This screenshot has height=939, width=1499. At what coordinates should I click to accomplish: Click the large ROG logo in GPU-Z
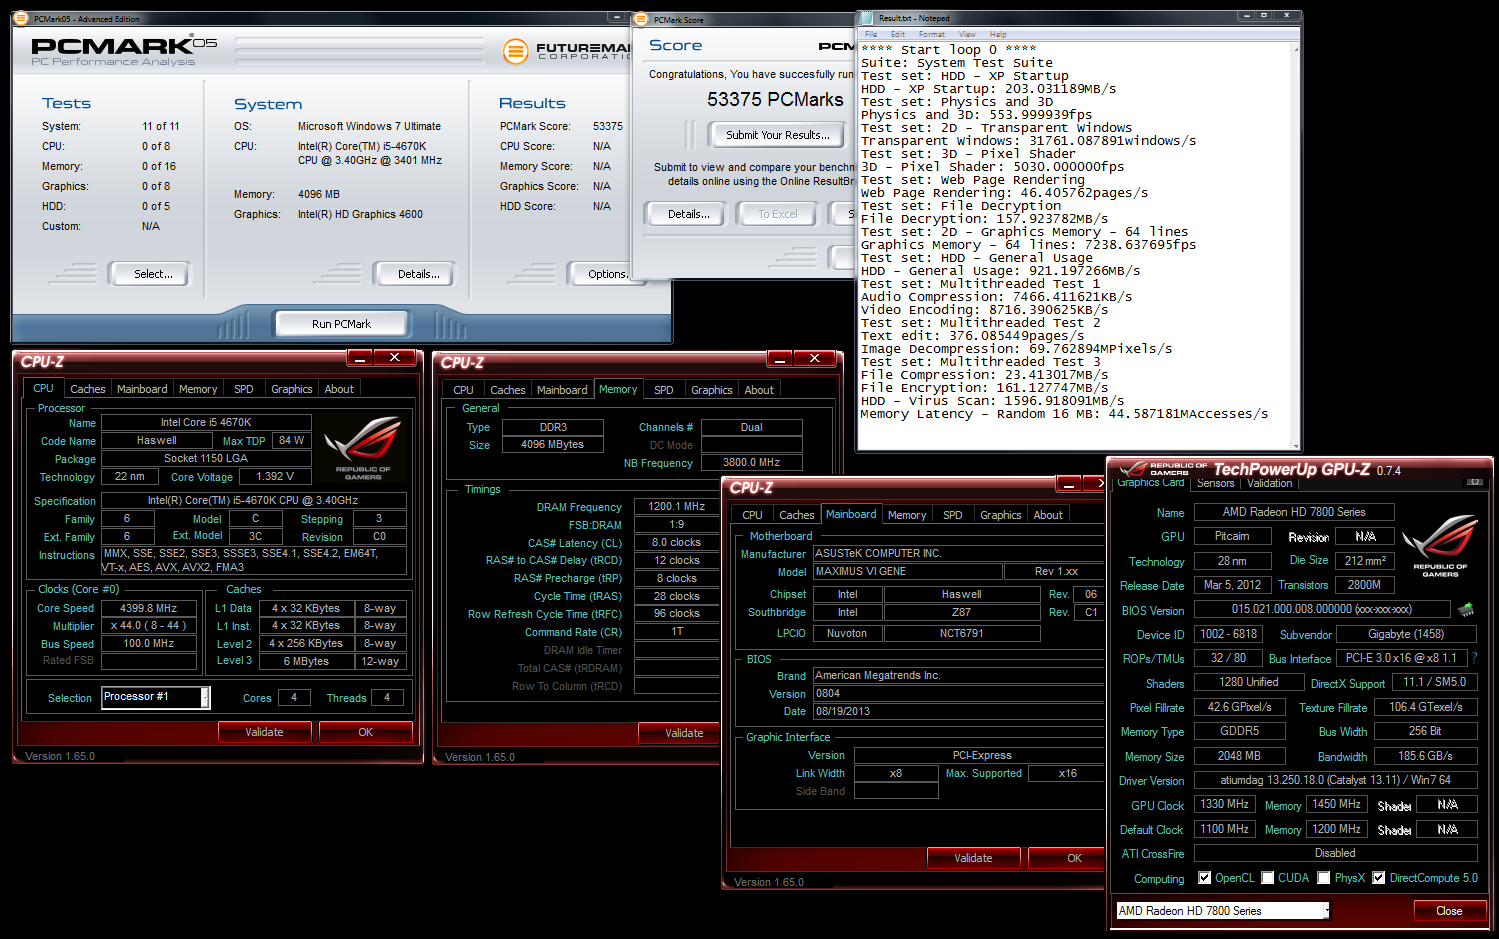click(x=1440, y=545)
